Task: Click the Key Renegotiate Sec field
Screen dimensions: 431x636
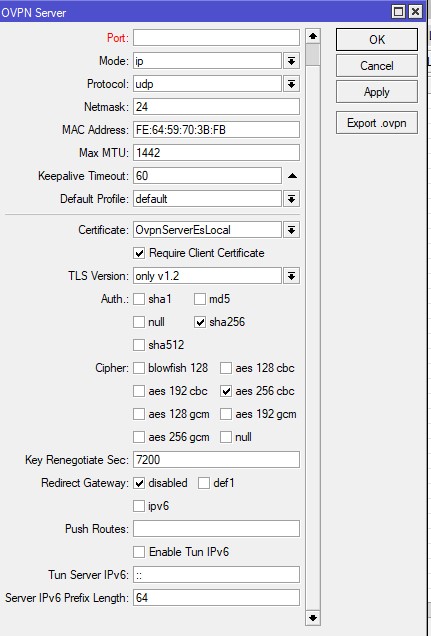Action: point(216,460)
